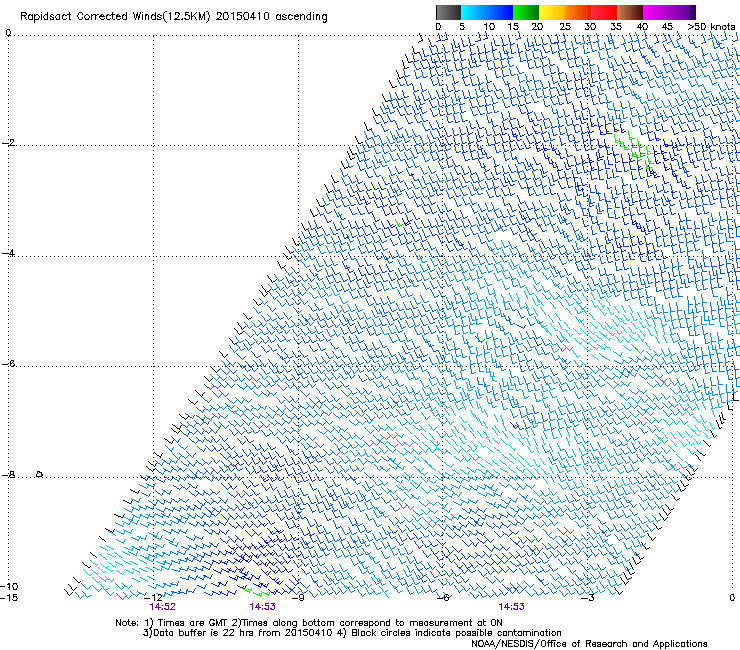
Task: Click the '-3' longitude axis label
Action: click(588, 598)
